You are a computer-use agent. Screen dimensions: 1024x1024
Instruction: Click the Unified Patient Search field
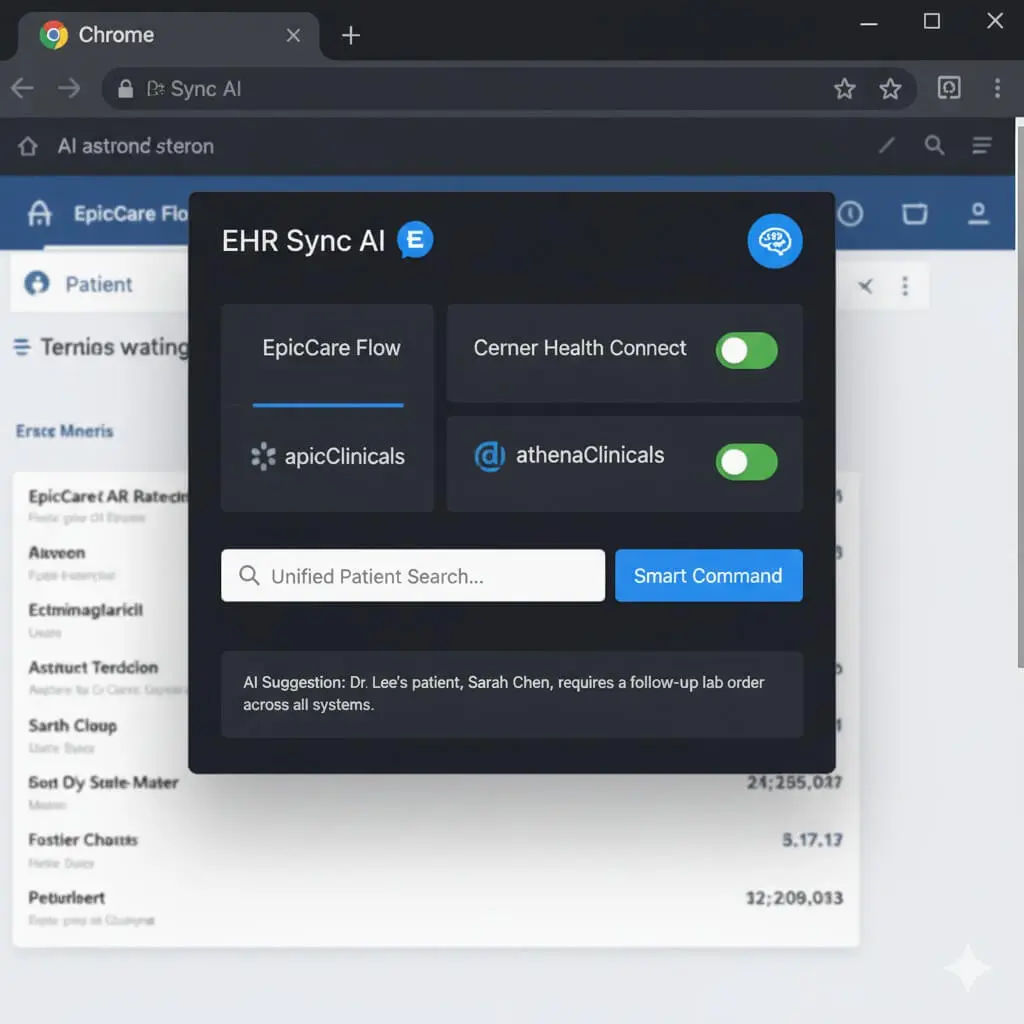pyautogui.click(x=412, y=575)
